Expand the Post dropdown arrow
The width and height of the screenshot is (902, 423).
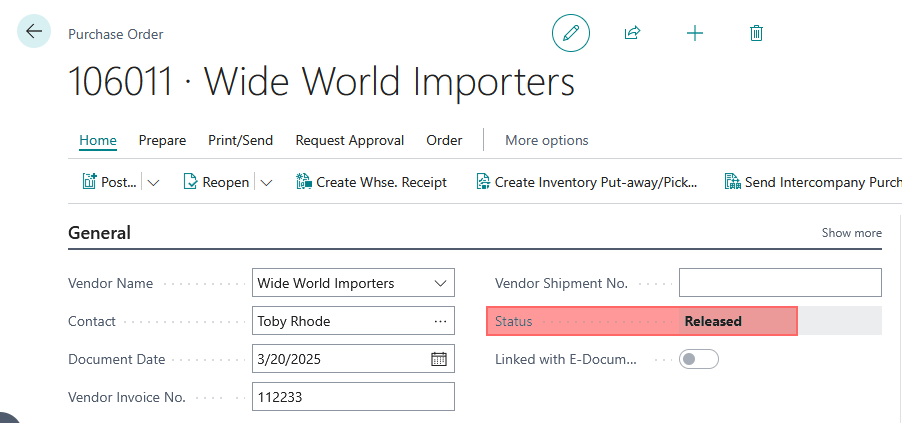pyautogui.click(x=153, y=183)
